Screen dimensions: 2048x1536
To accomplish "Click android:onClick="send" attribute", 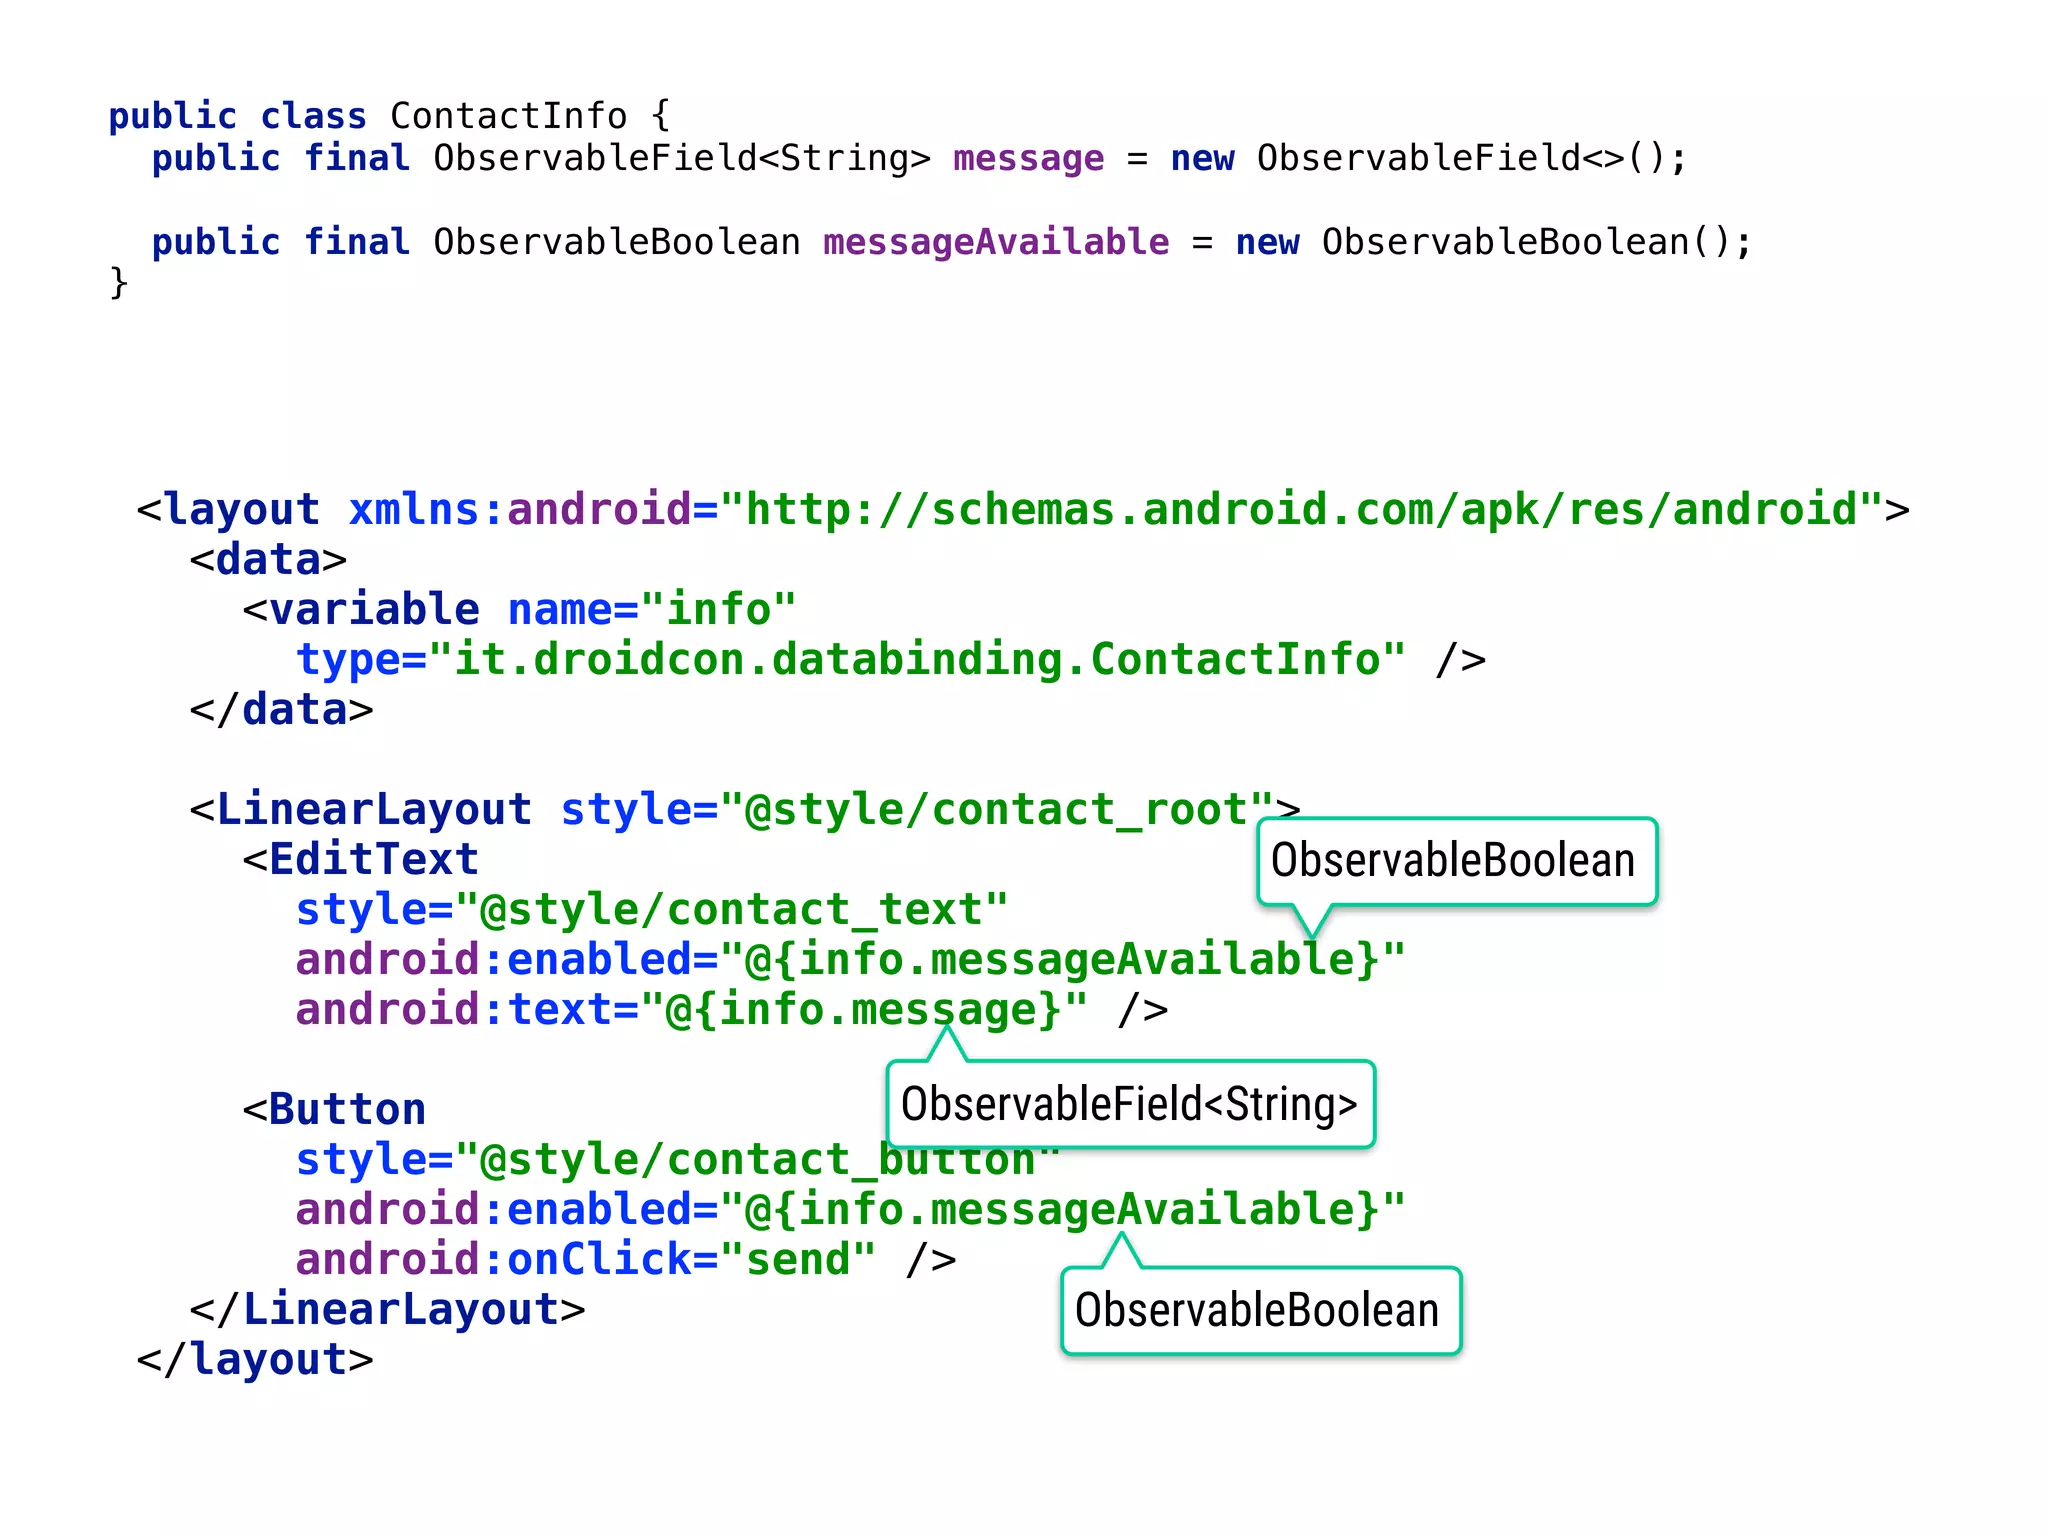I will (586, 1259).
